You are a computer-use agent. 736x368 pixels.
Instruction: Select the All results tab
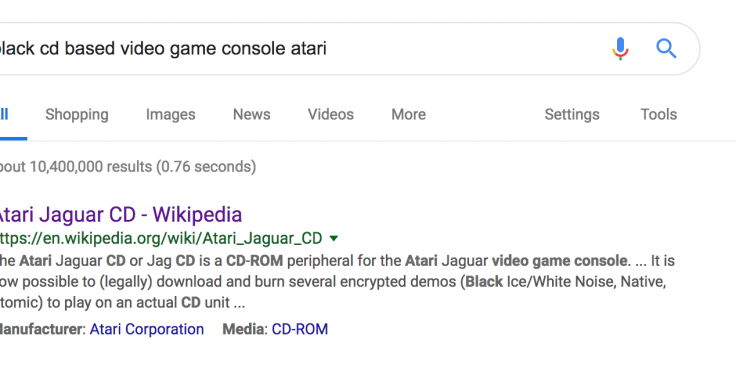click(5, 115)
